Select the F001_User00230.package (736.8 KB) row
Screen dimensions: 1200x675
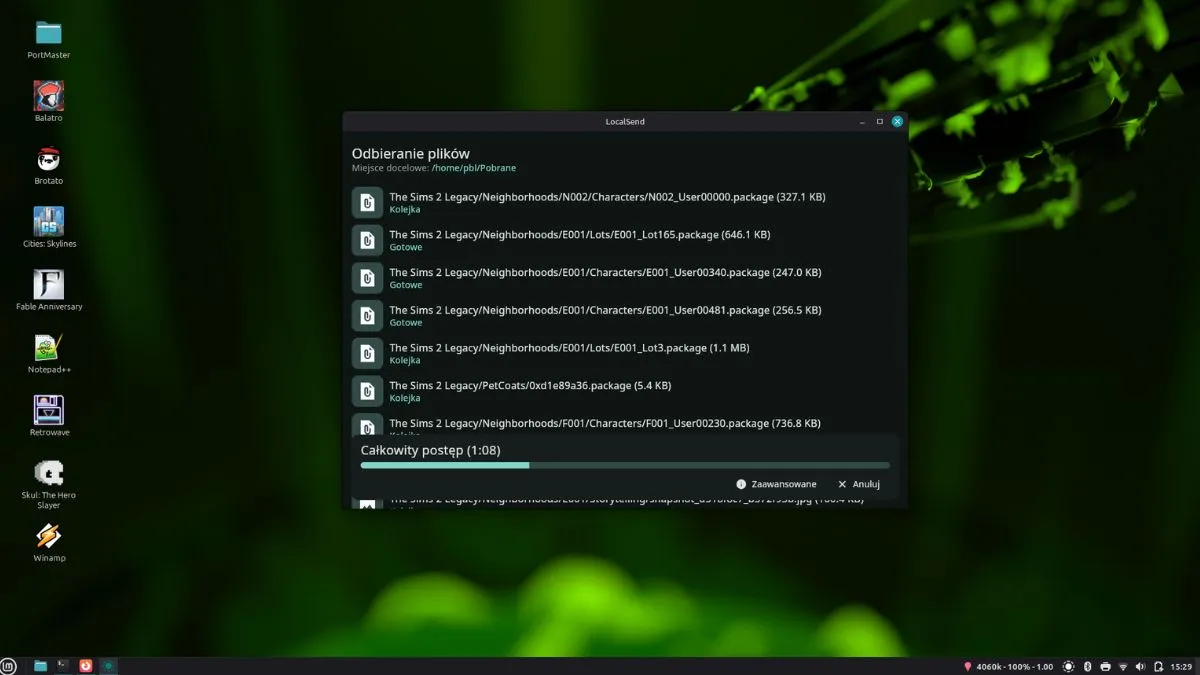[625, 424]
